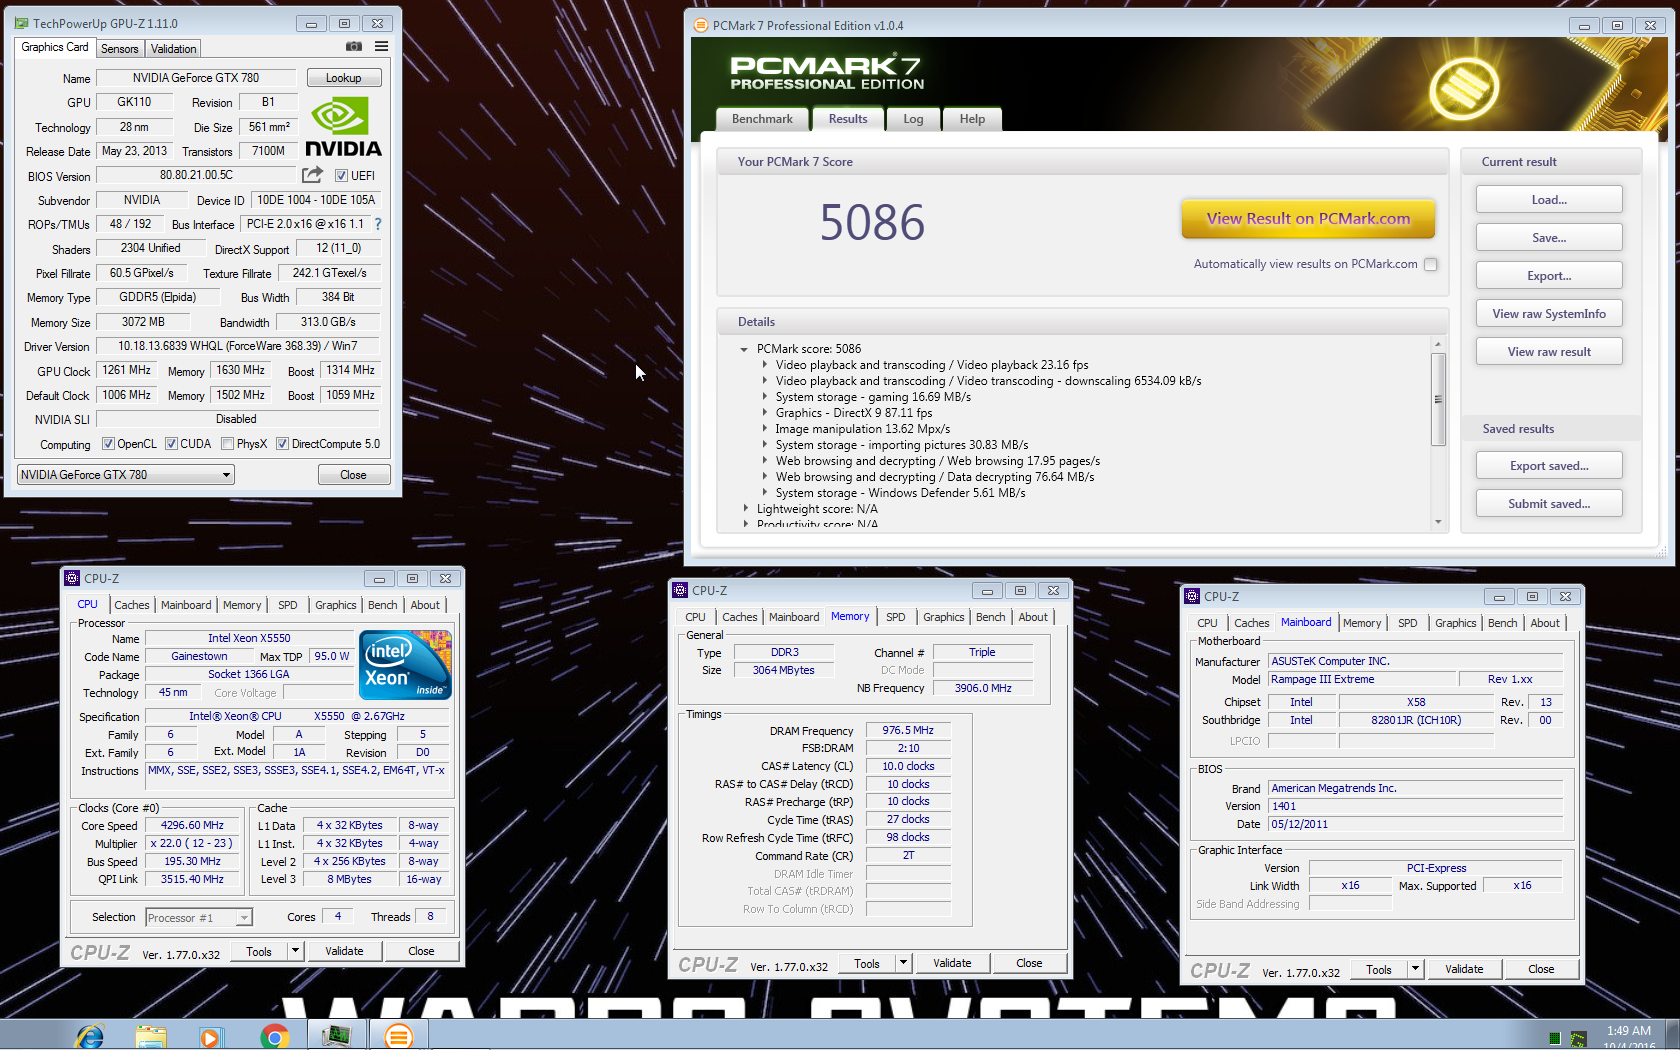Image resolution: width=1680 pixels, height=1050 pixels.
Task: Click the Intel Xeon inside logo in CPU-Z
Action: [x=405, y=664]
